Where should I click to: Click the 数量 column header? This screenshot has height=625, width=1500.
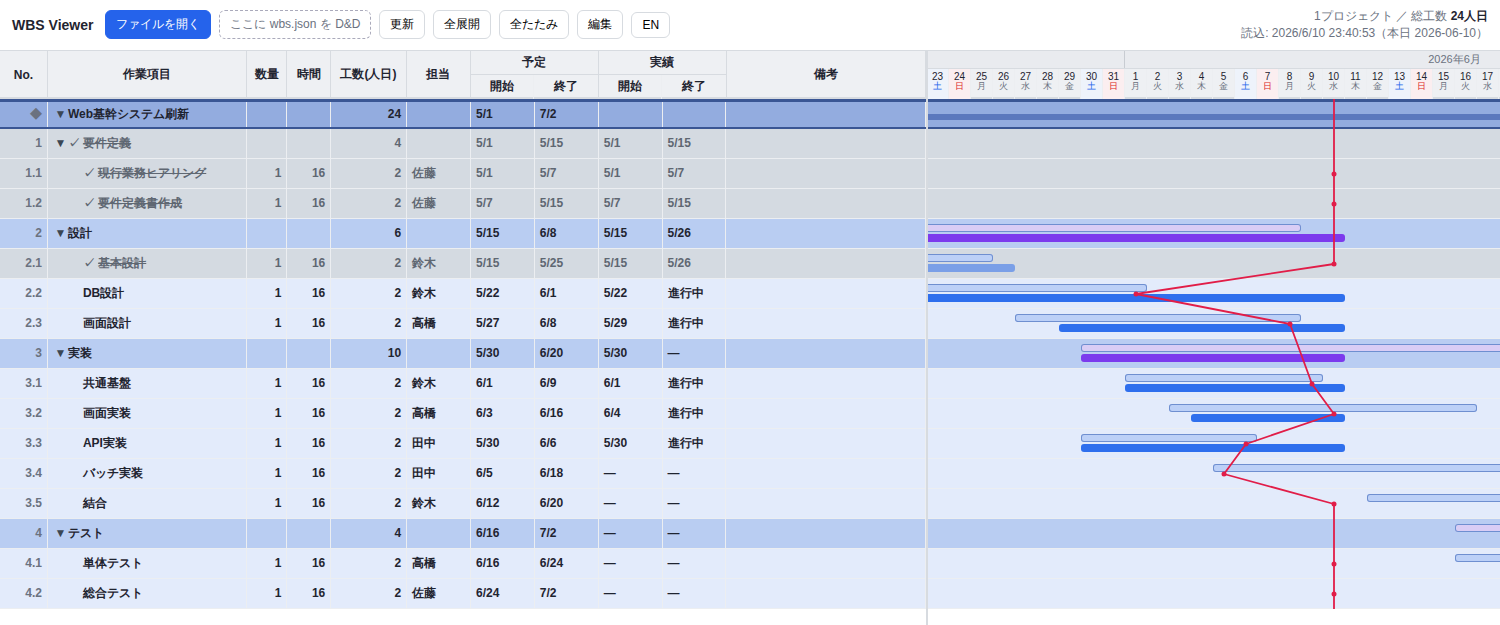[x=267, y=75]
